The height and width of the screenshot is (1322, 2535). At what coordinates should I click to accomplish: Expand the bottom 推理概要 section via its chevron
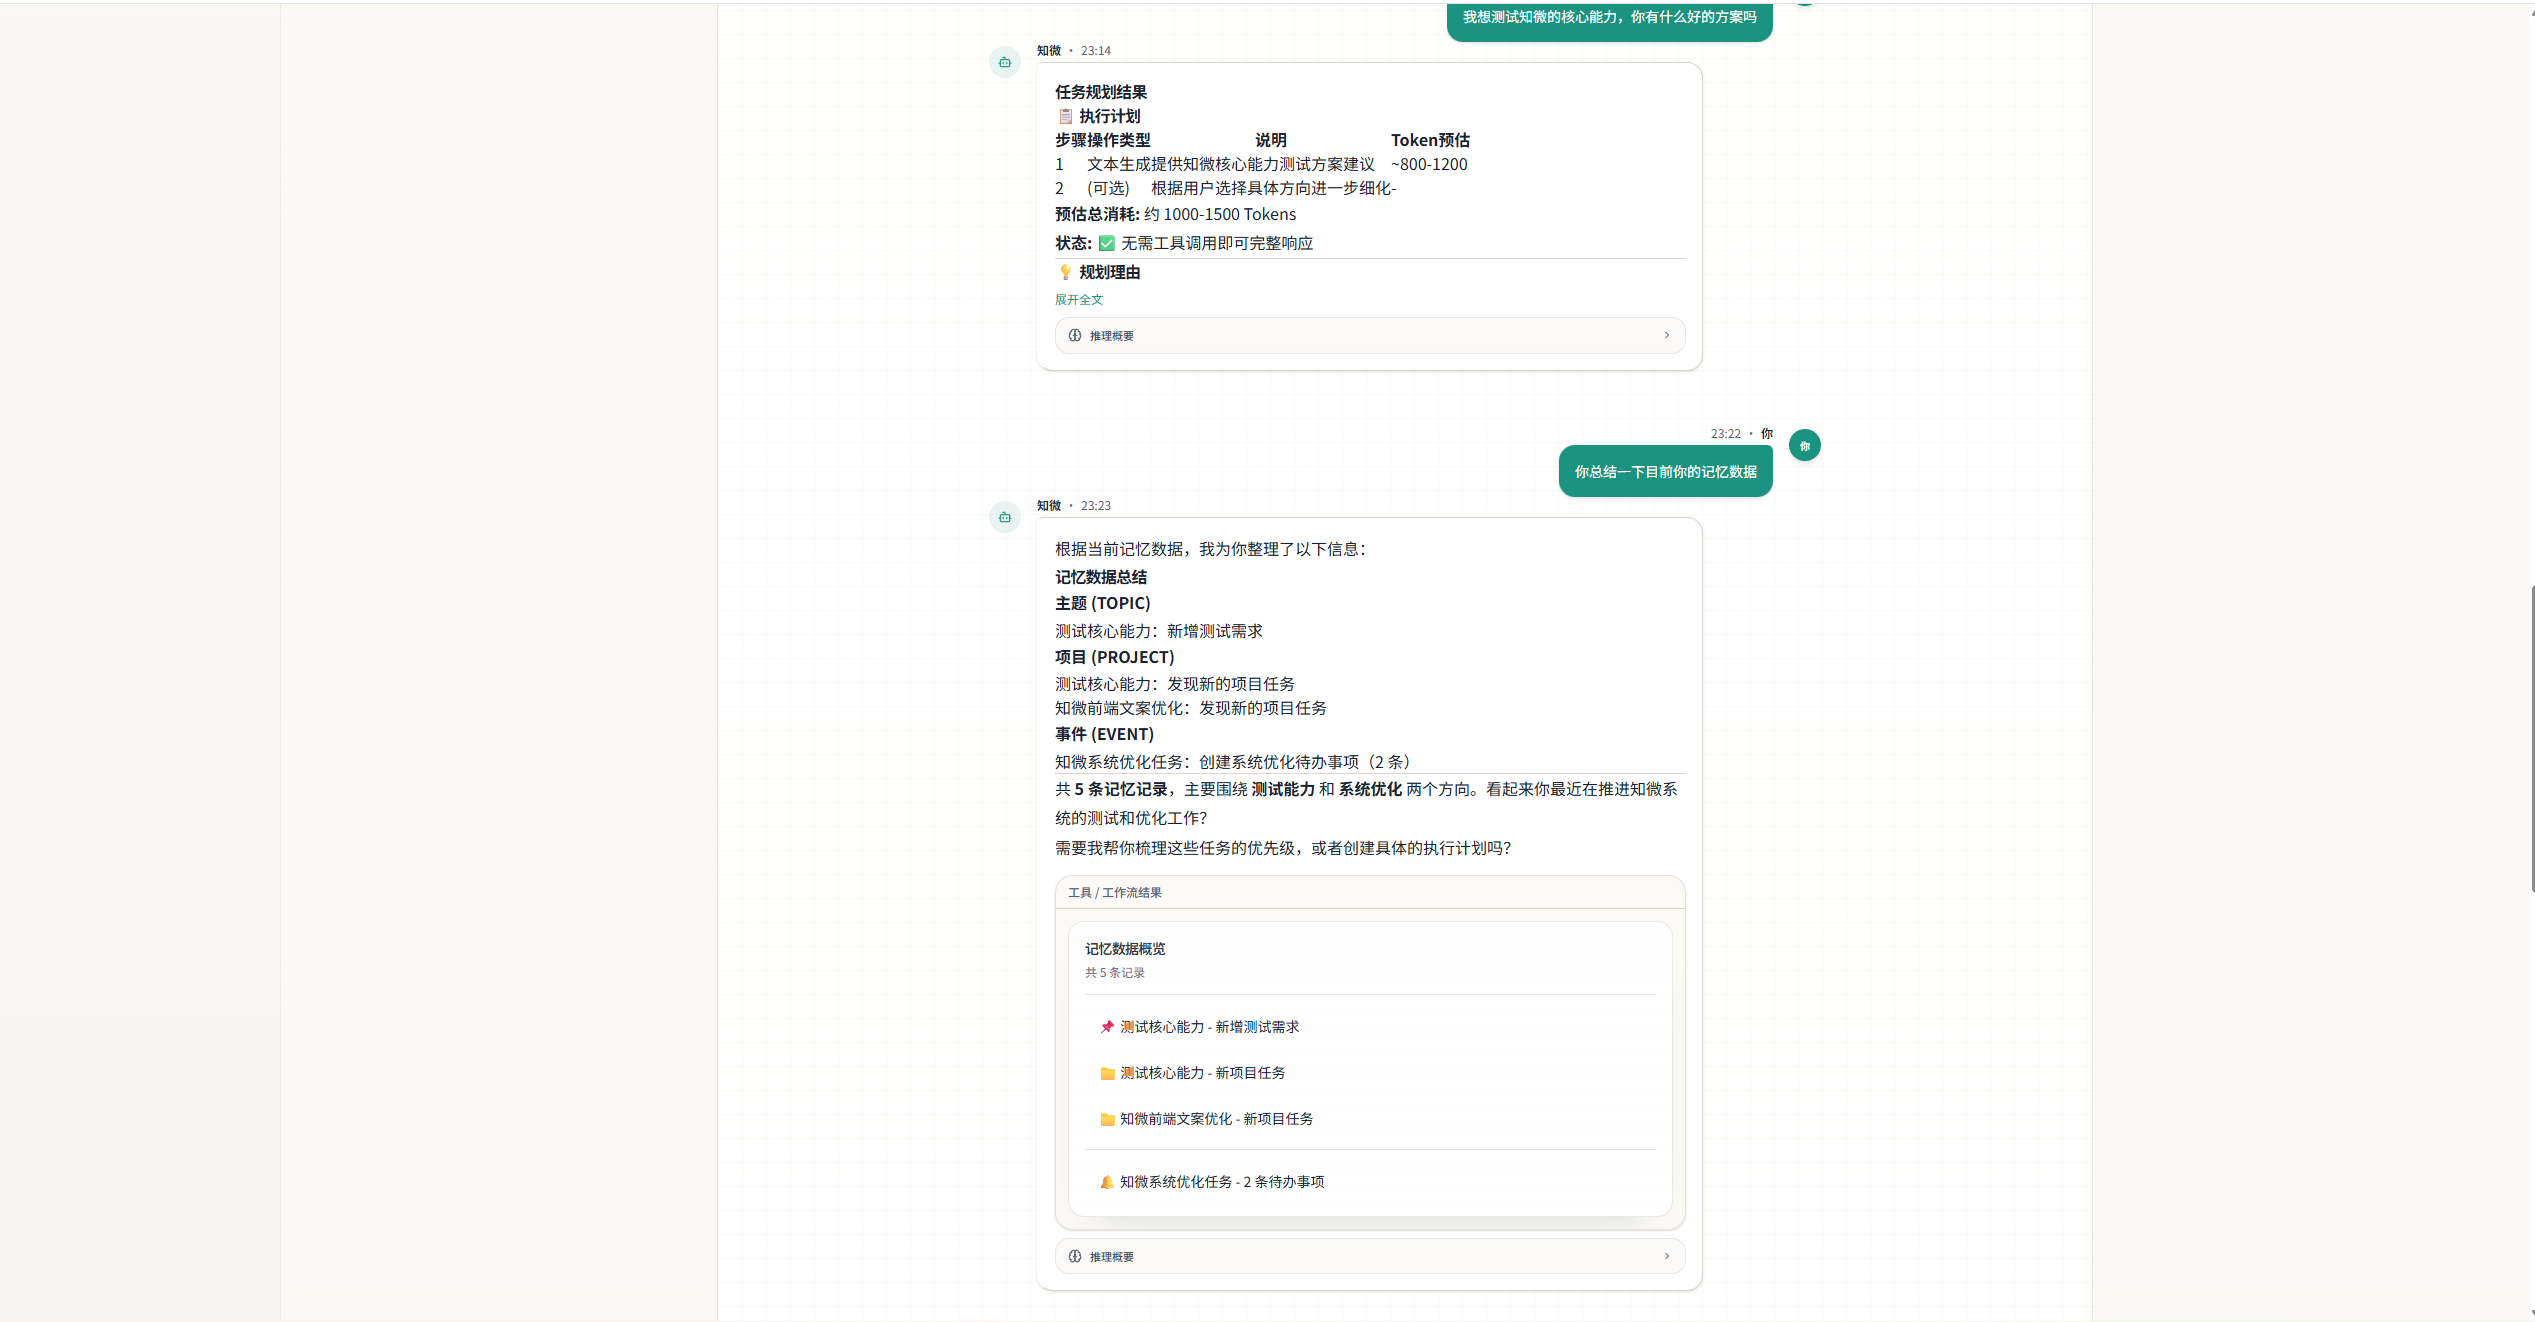pyautogui.click(x=1667, y=1256)
